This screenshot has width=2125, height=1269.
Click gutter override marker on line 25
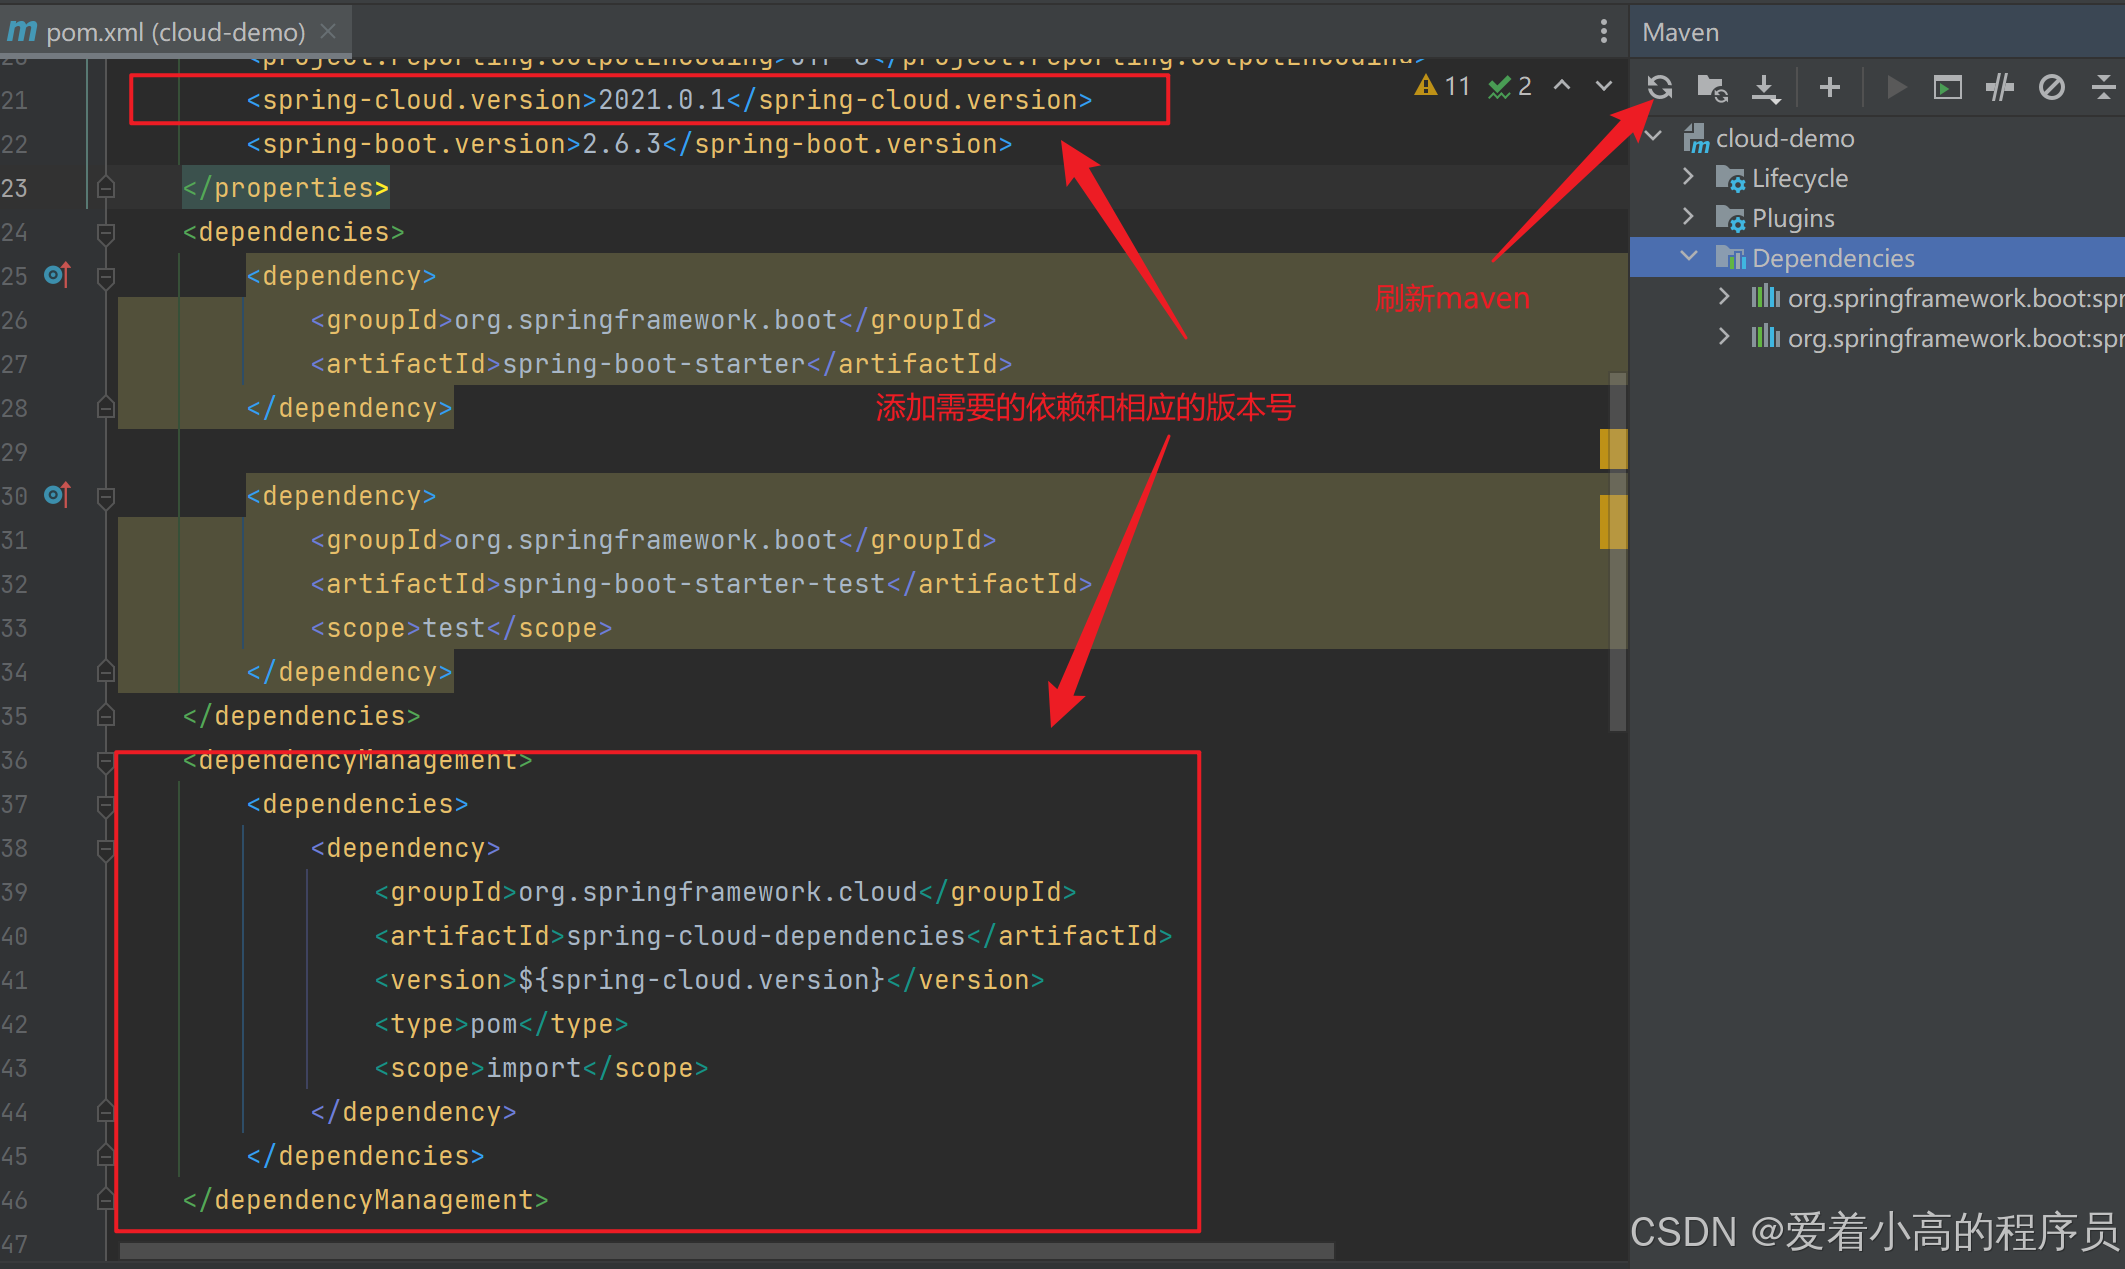pos(58,275)
